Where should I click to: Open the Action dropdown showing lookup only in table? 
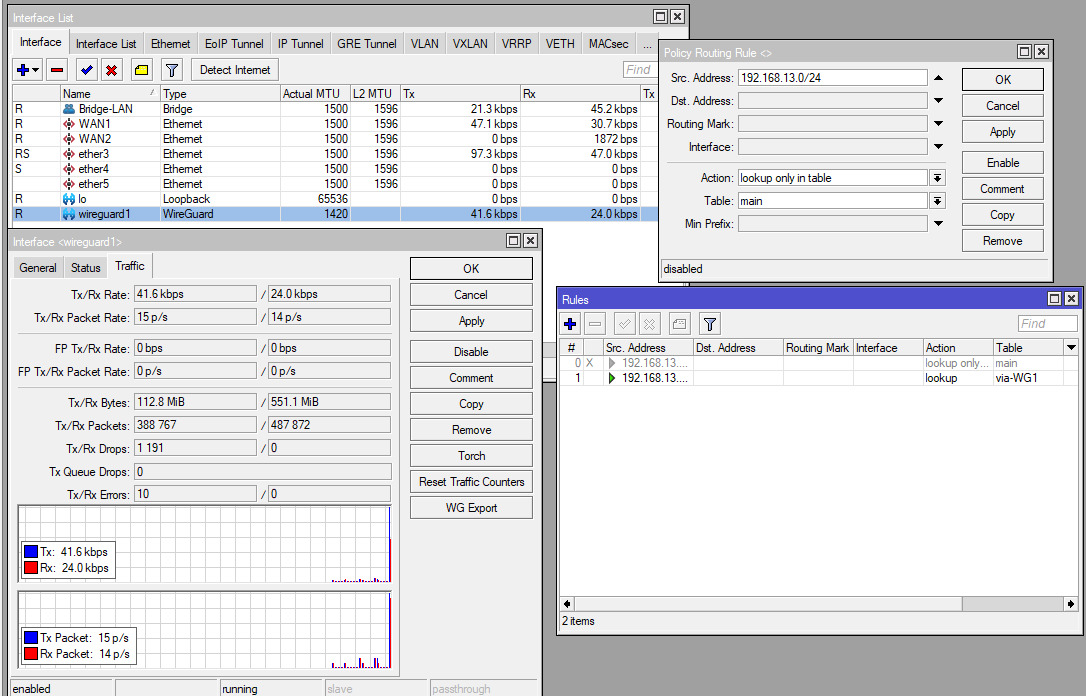click(x=937, y=178)
